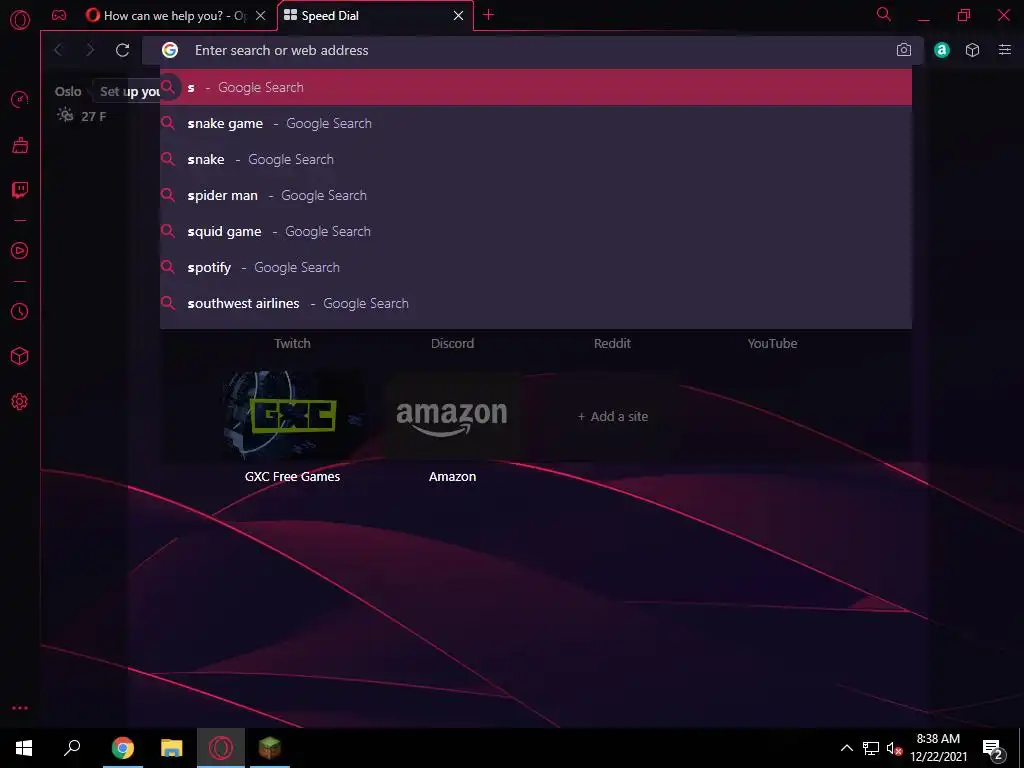
Task: Open the Player sidebar icon
Action: coord(20,251)
